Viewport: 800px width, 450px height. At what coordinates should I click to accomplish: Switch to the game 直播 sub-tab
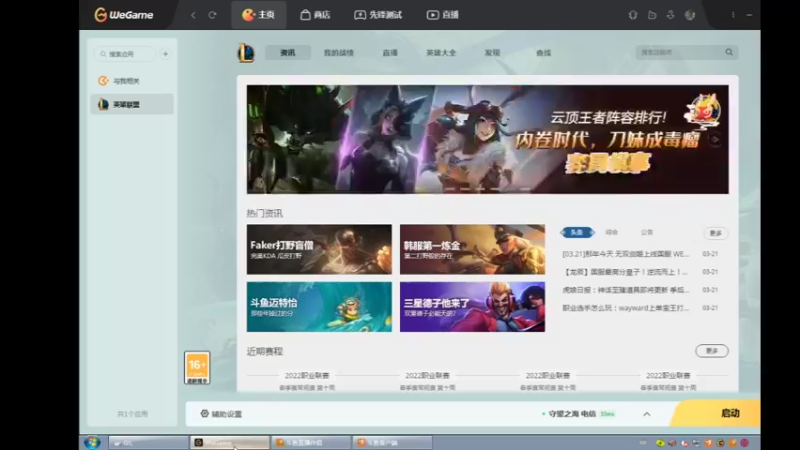(x=390, y=53)
